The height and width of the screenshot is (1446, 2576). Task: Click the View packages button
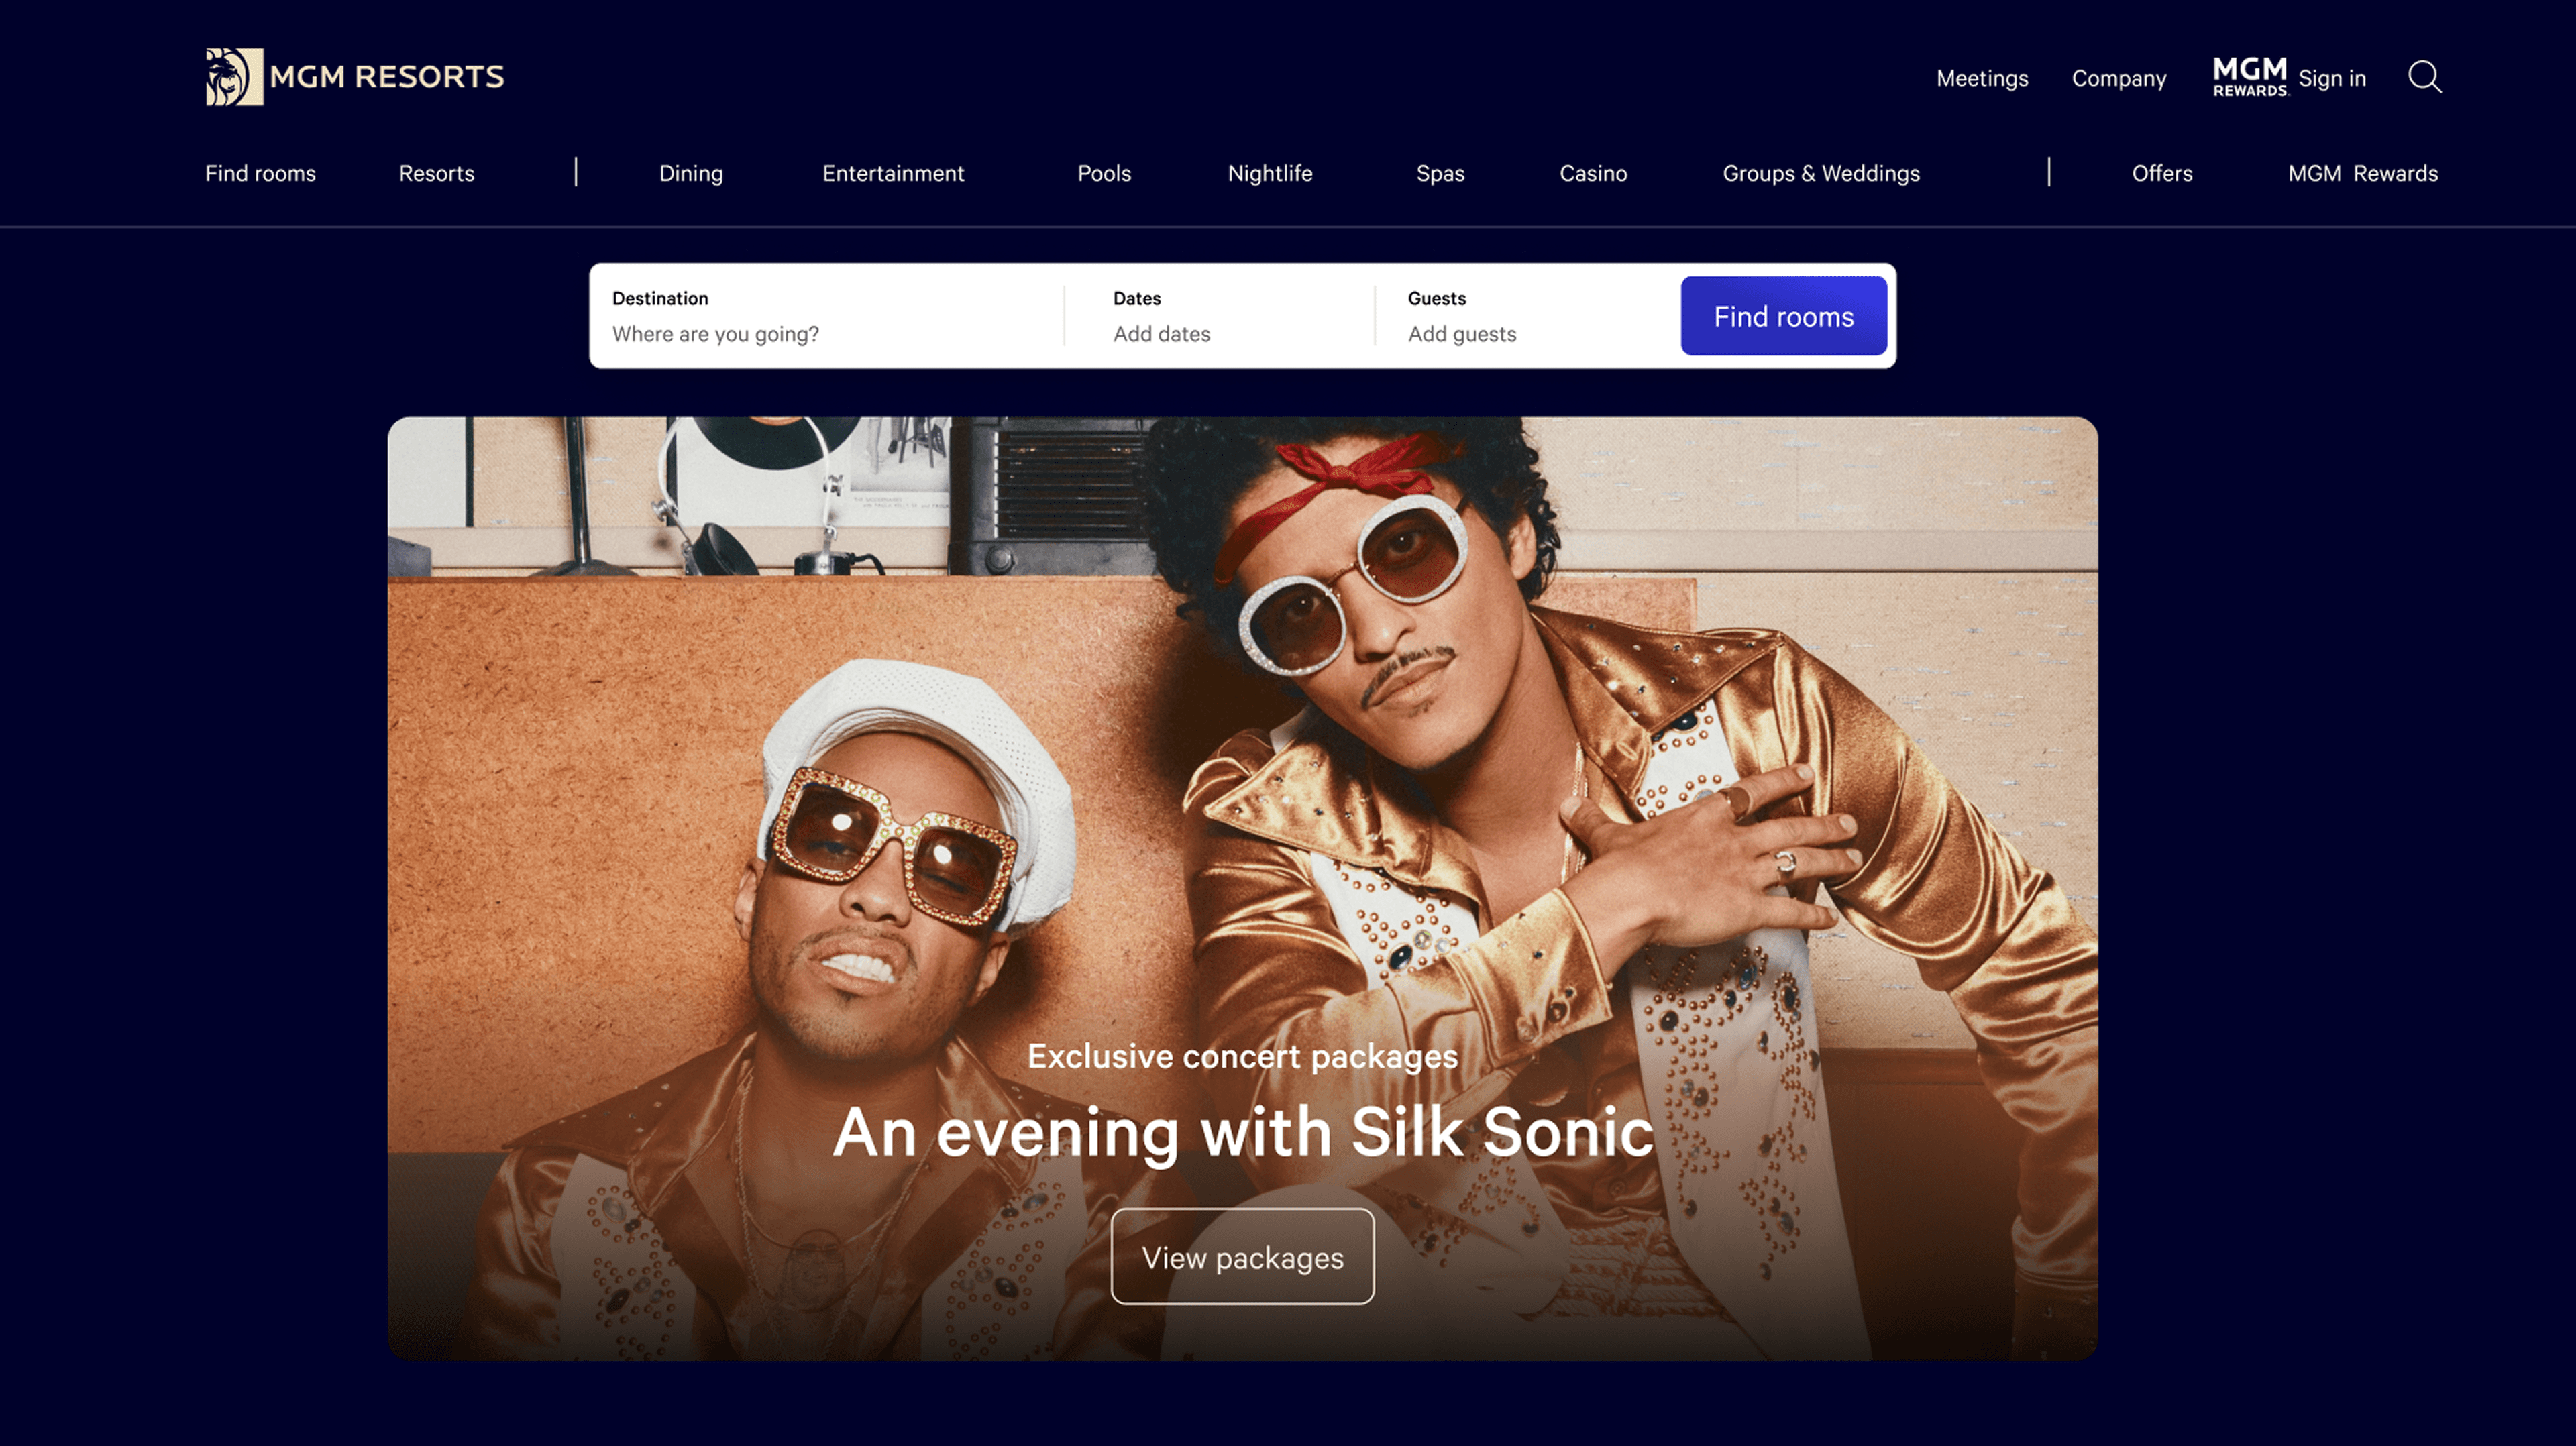pyautogui.click(x=1243, y=1257)
